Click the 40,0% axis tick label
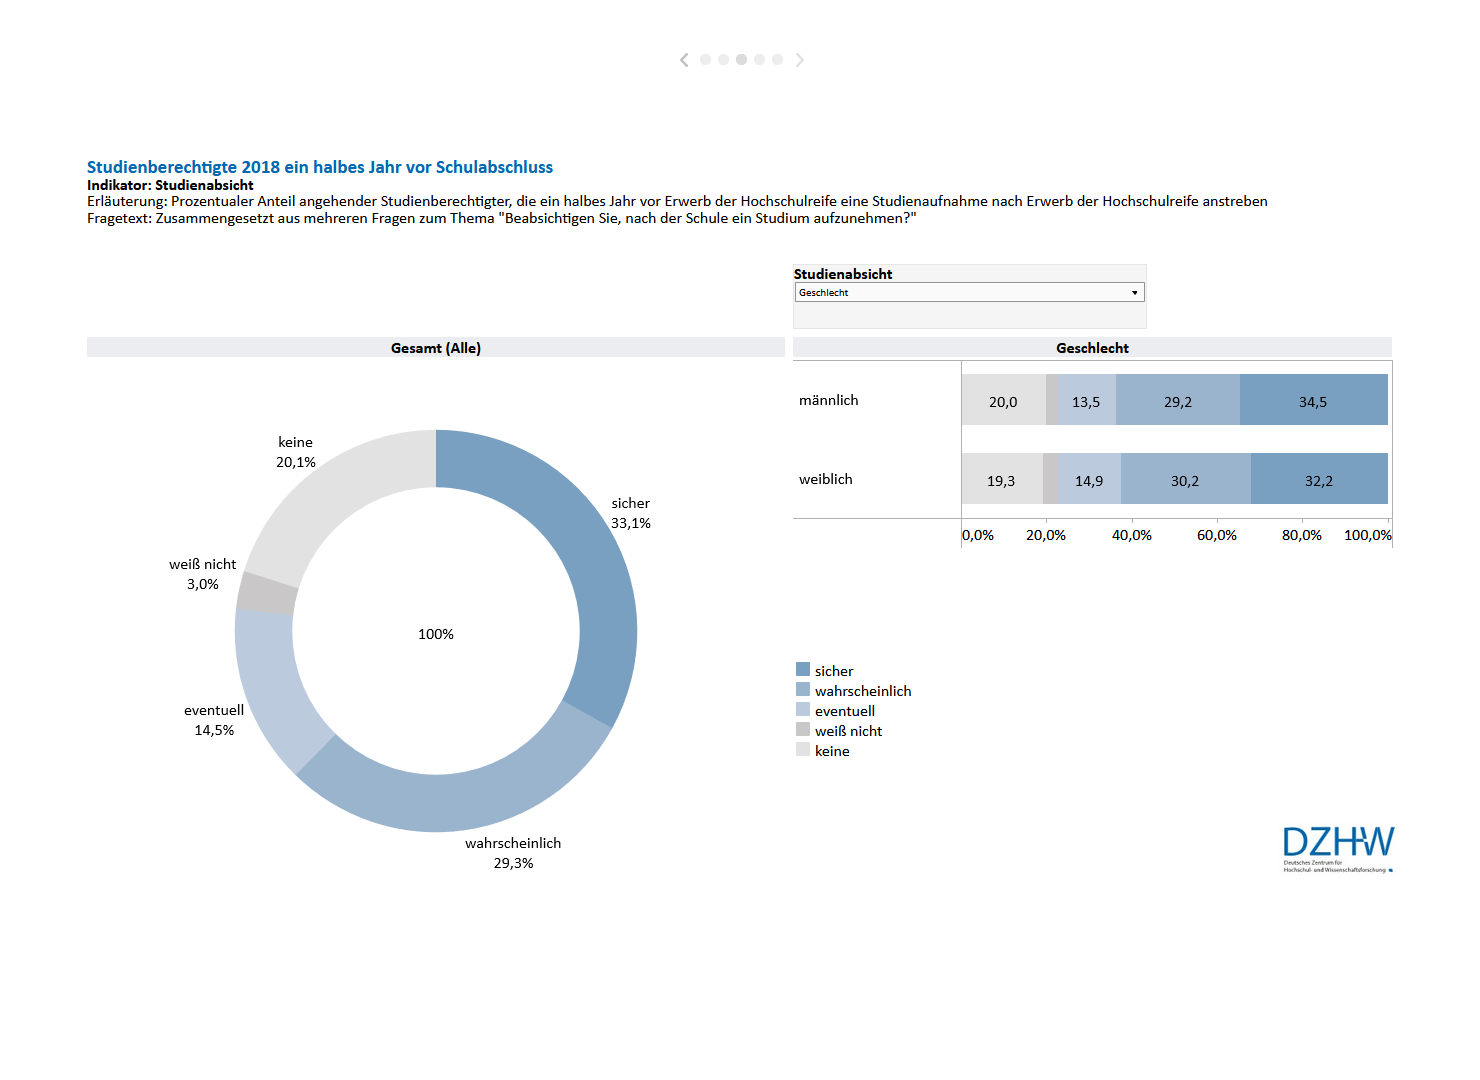Viewport: 1480px width, 1080px height. (x=1132, y=535)
